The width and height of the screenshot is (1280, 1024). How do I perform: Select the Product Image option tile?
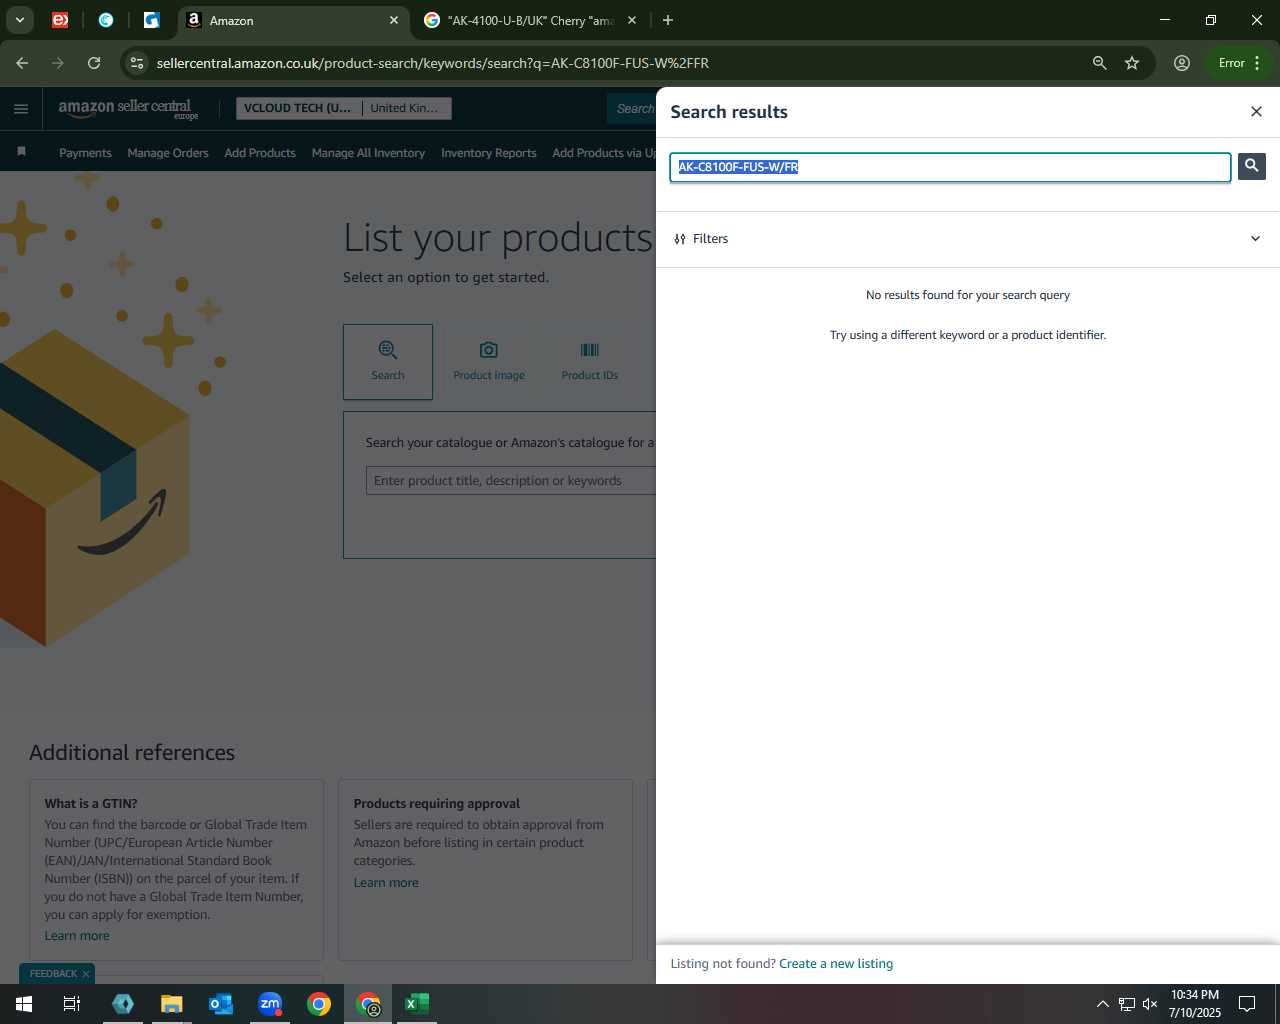tap(489, 362)
